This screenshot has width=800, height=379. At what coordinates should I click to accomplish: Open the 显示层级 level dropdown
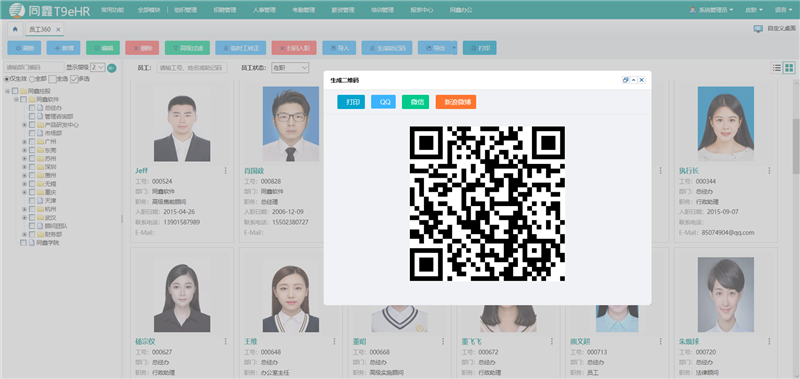[97, 67]
